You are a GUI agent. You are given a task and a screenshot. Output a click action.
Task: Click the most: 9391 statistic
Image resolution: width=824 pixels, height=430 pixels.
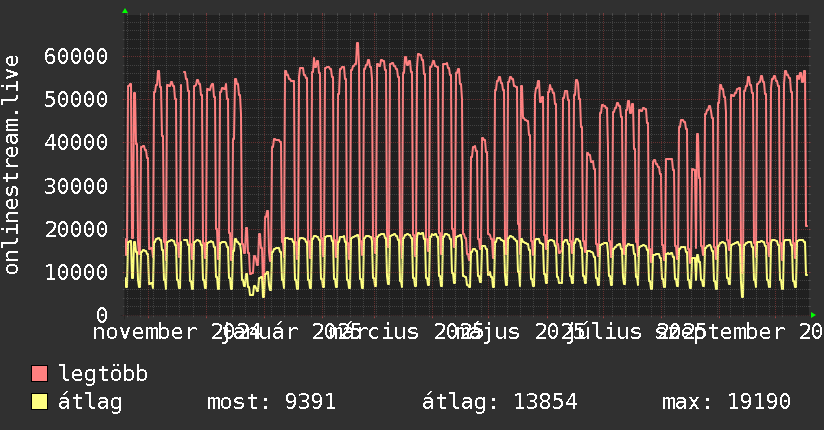pyautogui.click(x=271, y=403)
